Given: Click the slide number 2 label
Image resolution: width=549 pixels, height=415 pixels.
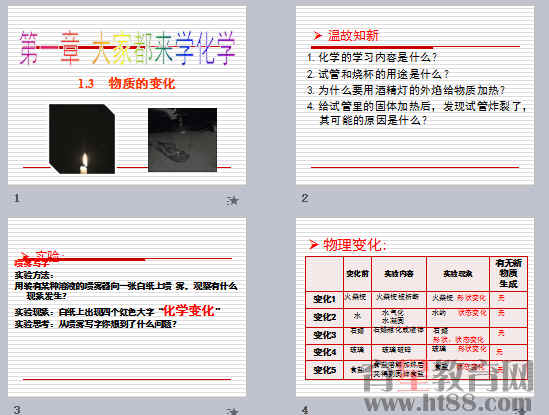Looking at the screenshot, I should (x=305, y=198).
